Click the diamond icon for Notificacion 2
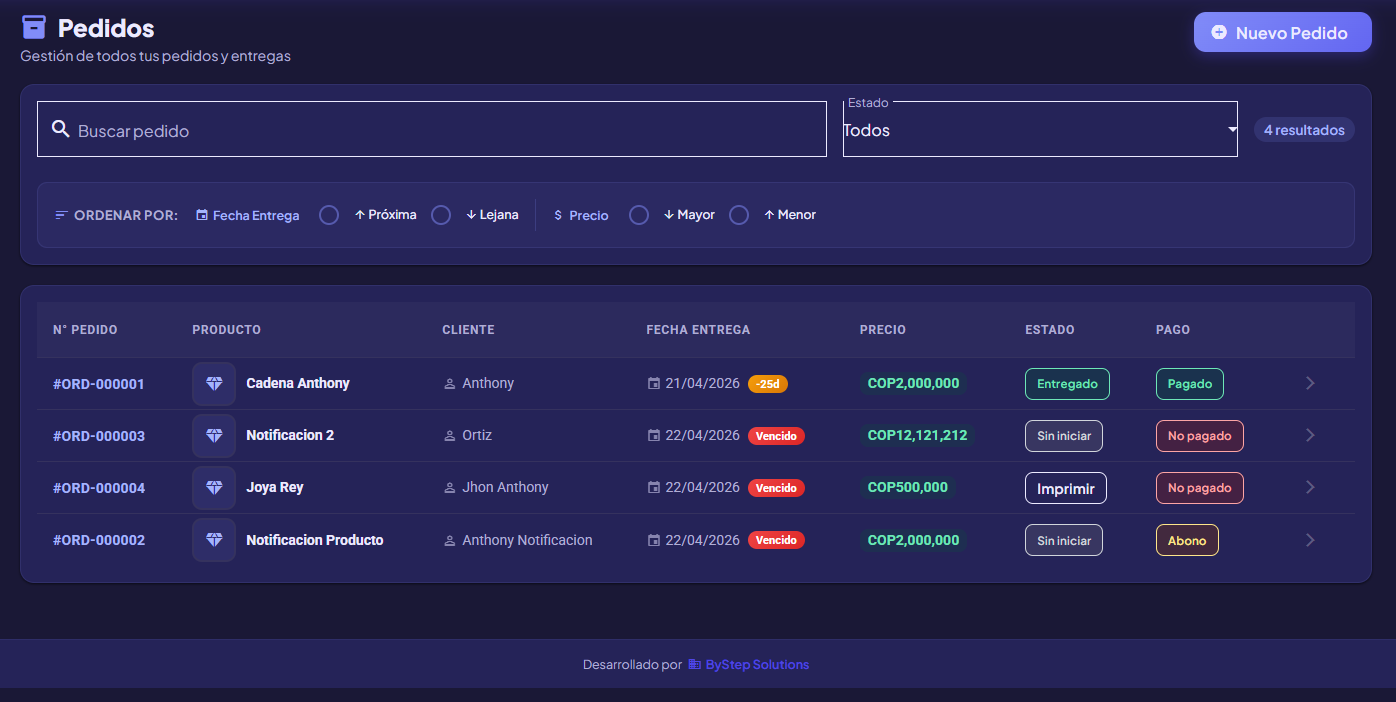1396x702 pixels. [214, 436]
